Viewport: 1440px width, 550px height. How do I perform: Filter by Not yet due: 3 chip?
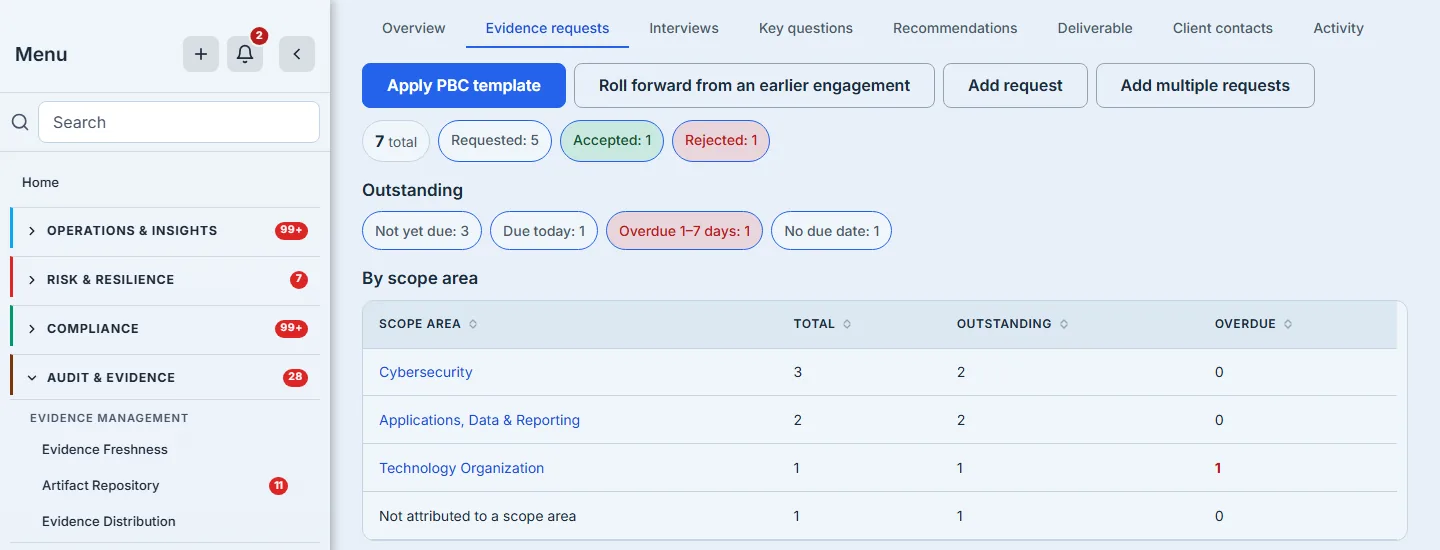(422, 231)
